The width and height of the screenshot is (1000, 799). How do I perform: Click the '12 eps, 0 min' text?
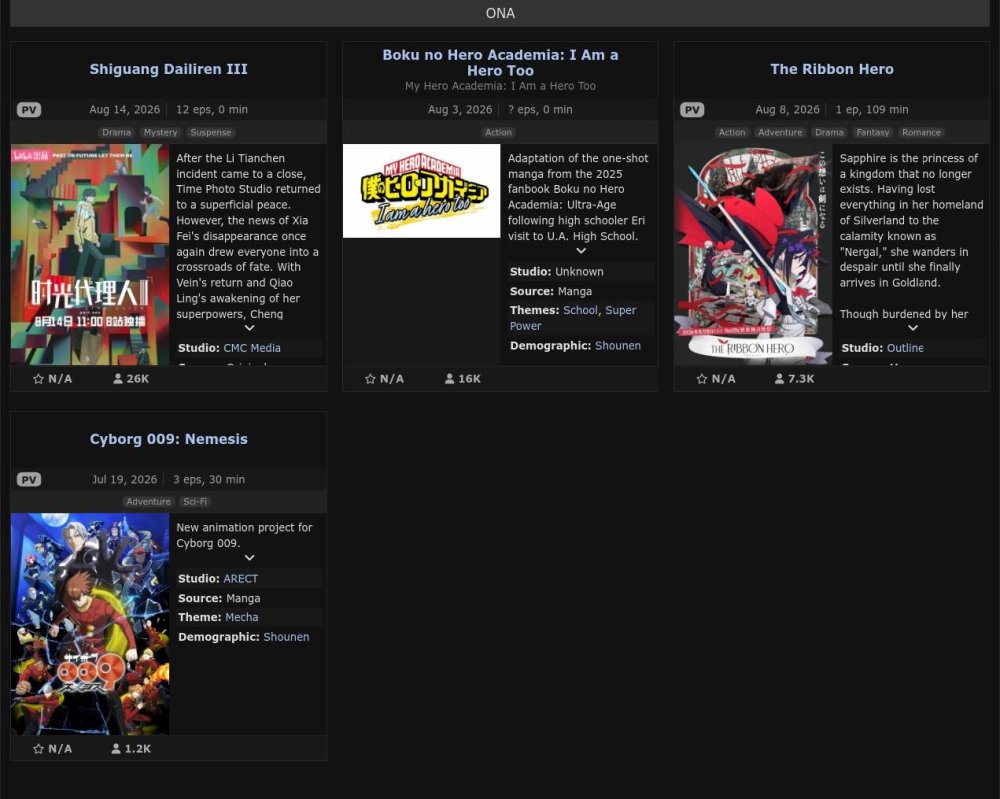pyautogui.click(x=212, y=110)
